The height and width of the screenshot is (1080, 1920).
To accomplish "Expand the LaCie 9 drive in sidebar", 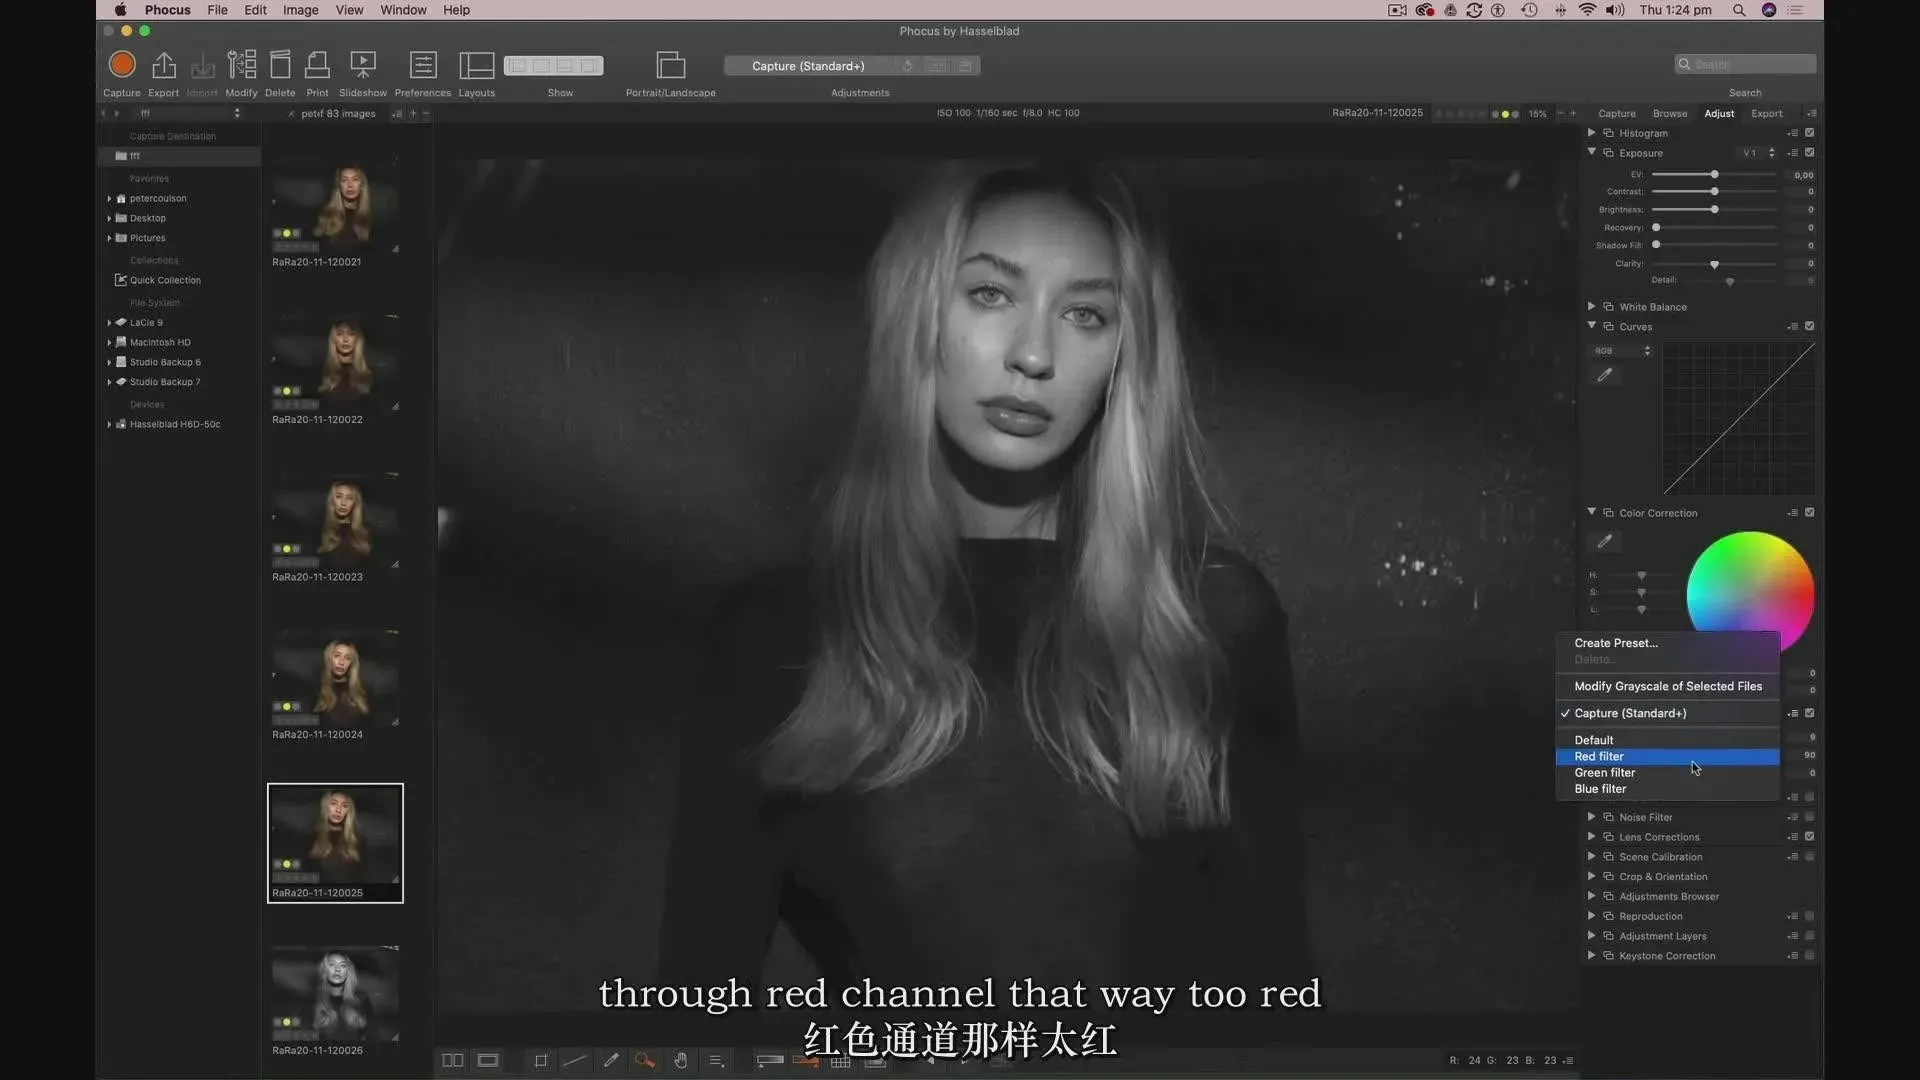I will 109,322.
